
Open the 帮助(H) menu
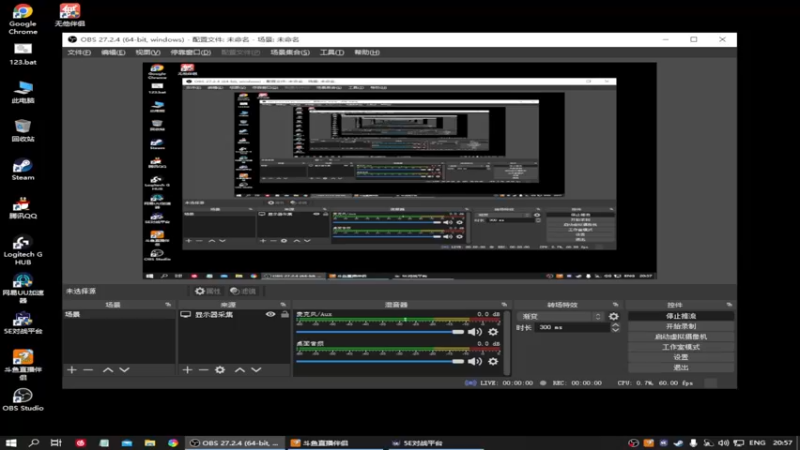pyautogui.click(x=367, y=53)
